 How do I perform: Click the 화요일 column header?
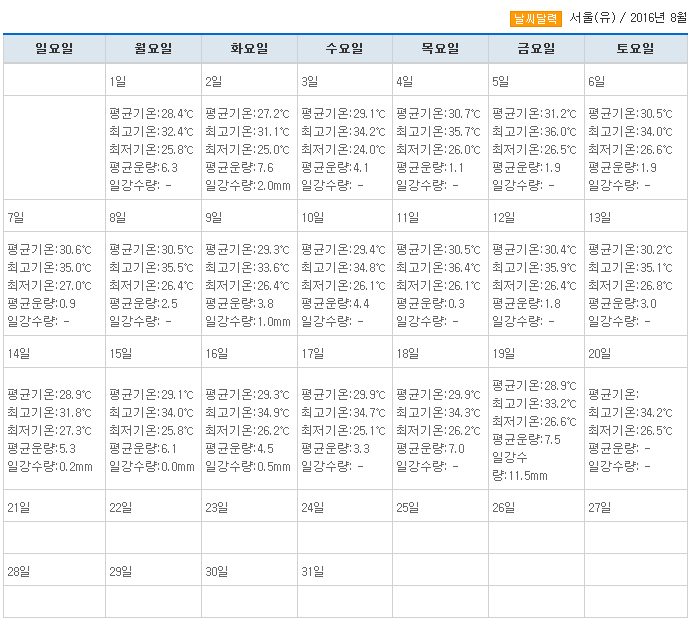(249, 49)
